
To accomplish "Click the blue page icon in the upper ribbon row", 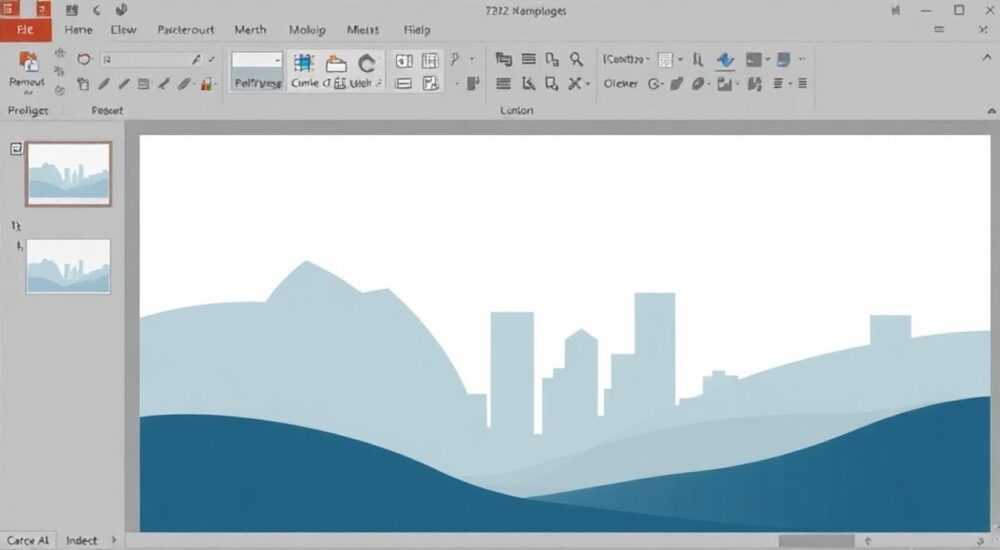I will coord(784,59).
